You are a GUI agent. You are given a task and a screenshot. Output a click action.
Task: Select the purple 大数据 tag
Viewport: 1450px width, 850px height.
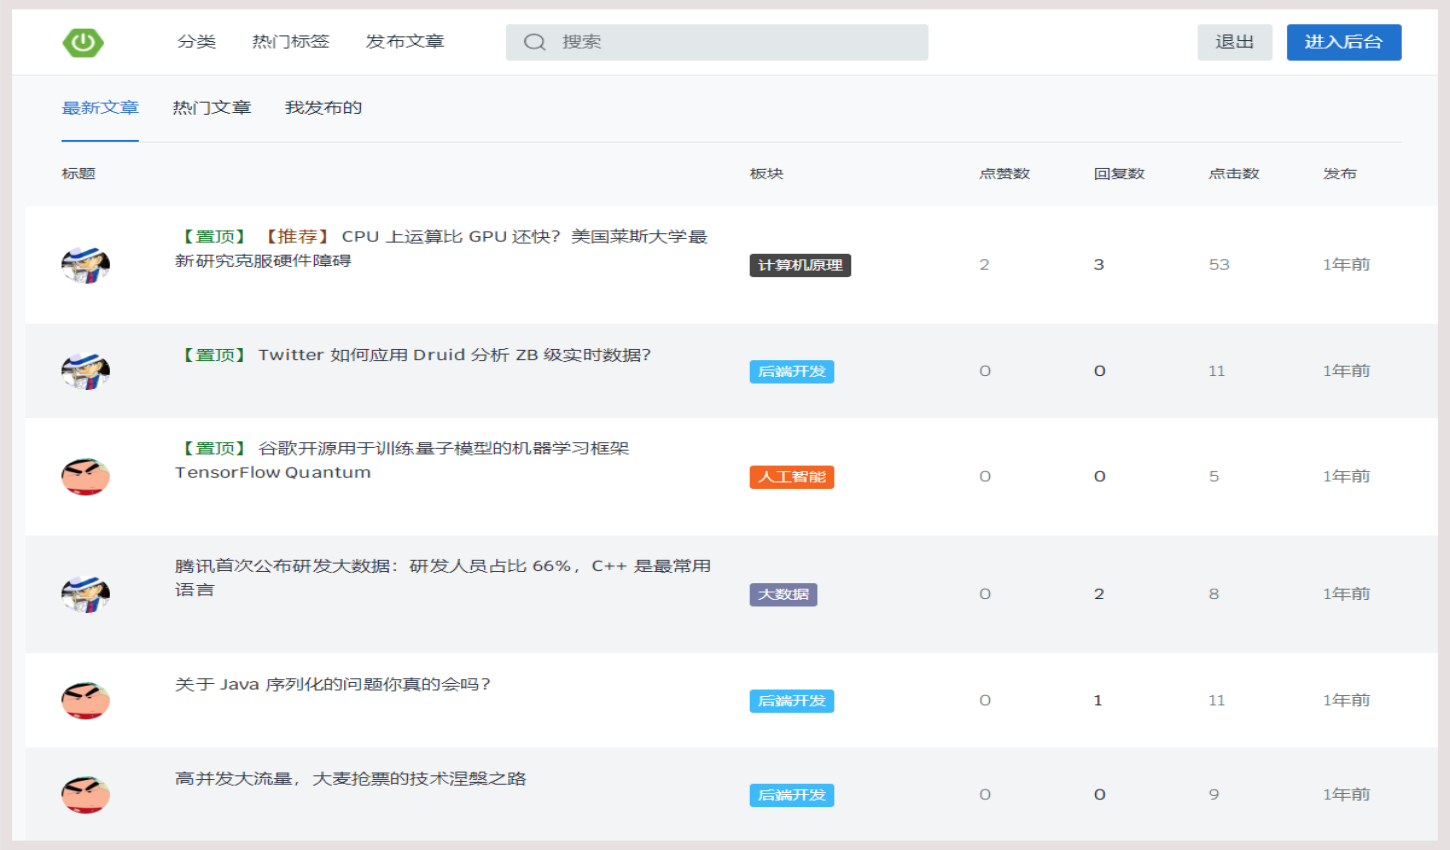[x=783, y=595]
